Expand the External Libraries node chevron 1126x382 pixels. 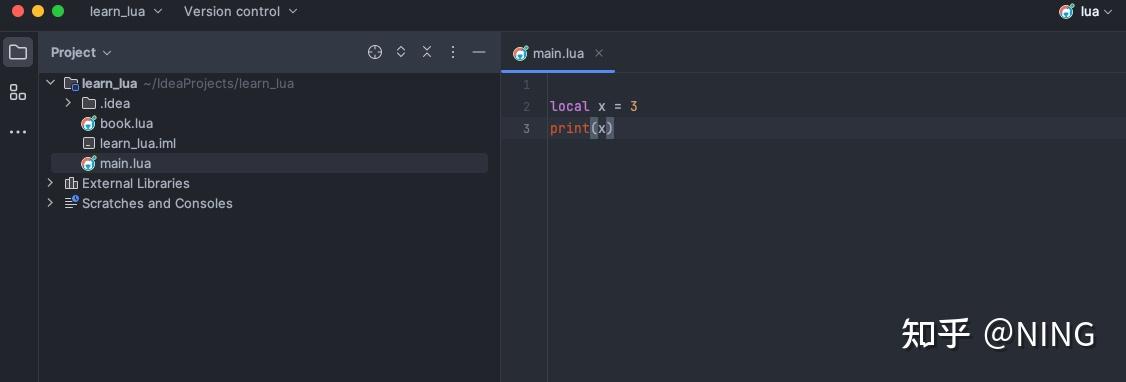tap(50, 183)
